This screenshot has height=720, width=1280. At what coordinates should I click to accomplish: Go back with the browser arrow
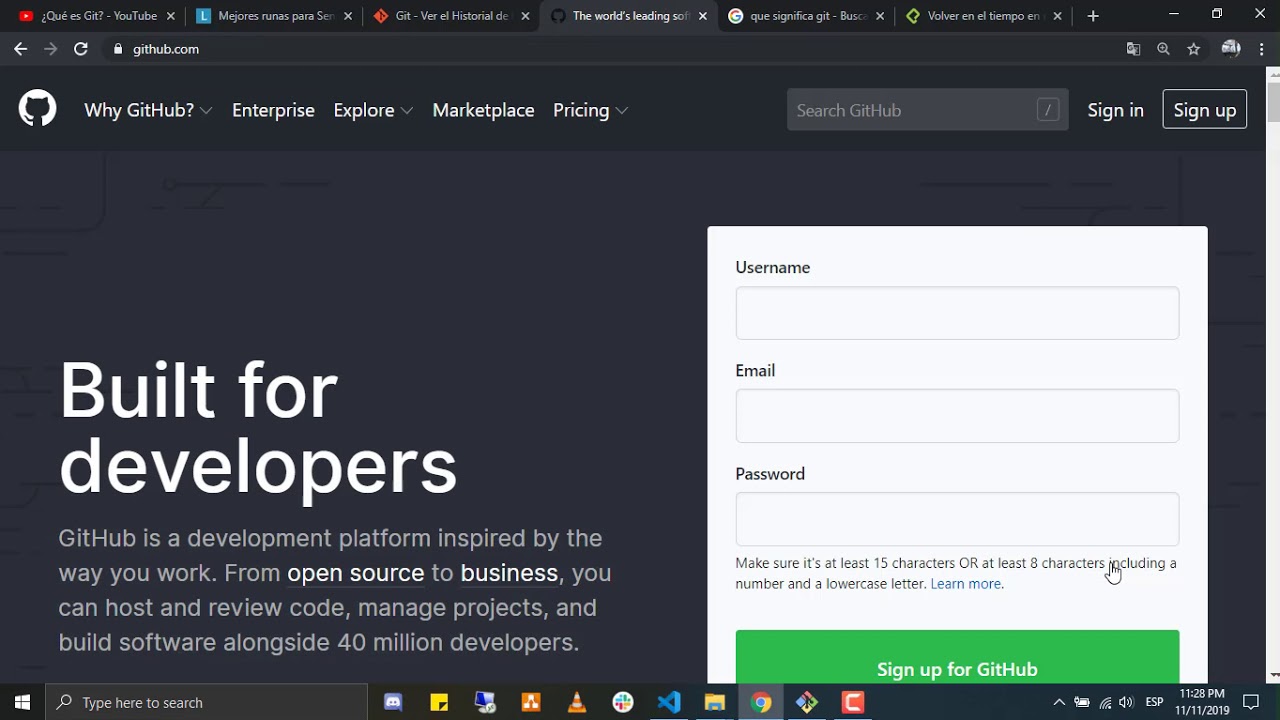coord(20,49)
